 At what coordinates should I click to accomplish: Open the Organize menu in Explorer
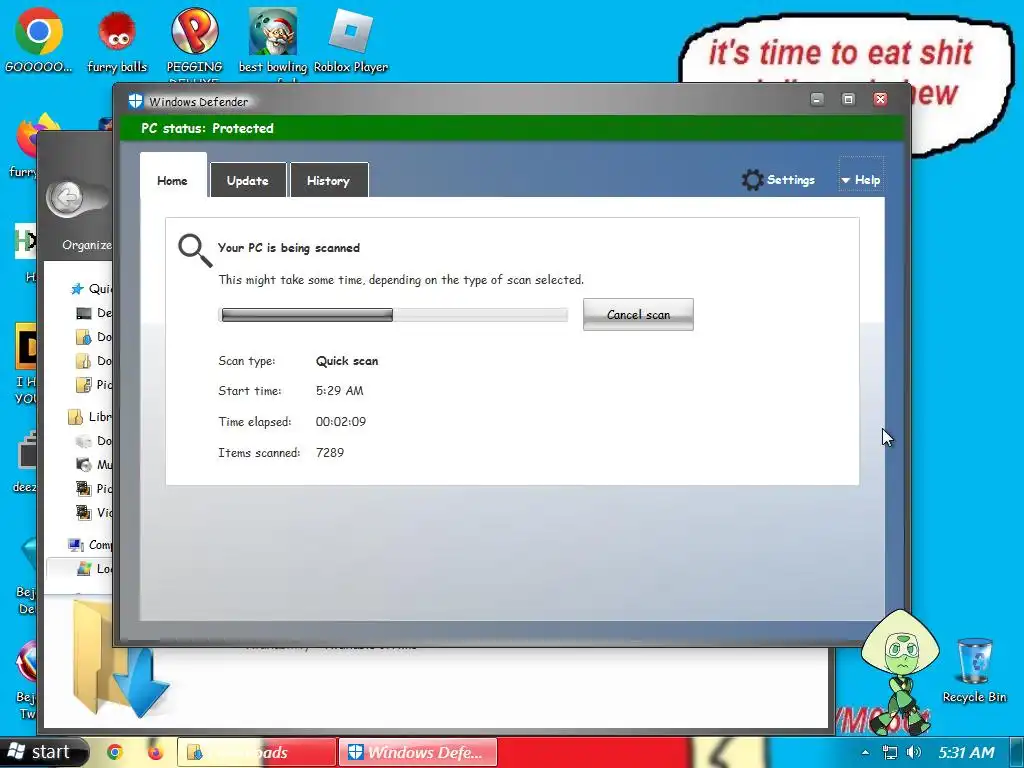(87, 245)
